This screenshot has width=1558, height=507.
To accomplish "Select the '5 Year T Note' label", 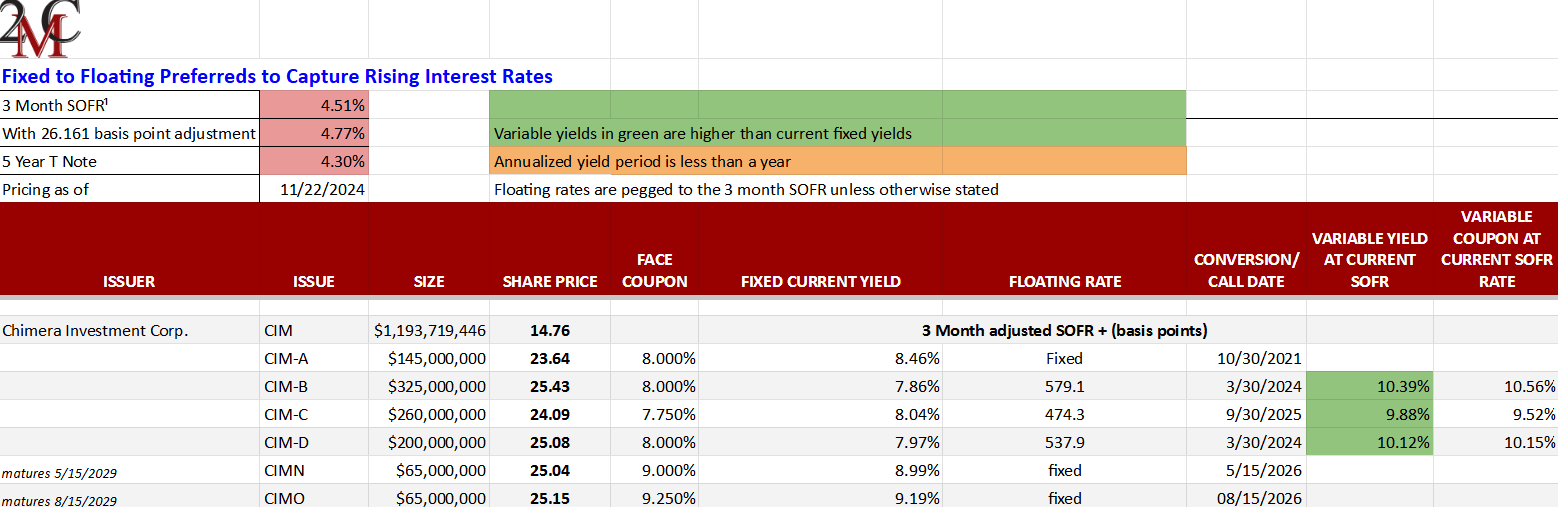I will 130,161.
